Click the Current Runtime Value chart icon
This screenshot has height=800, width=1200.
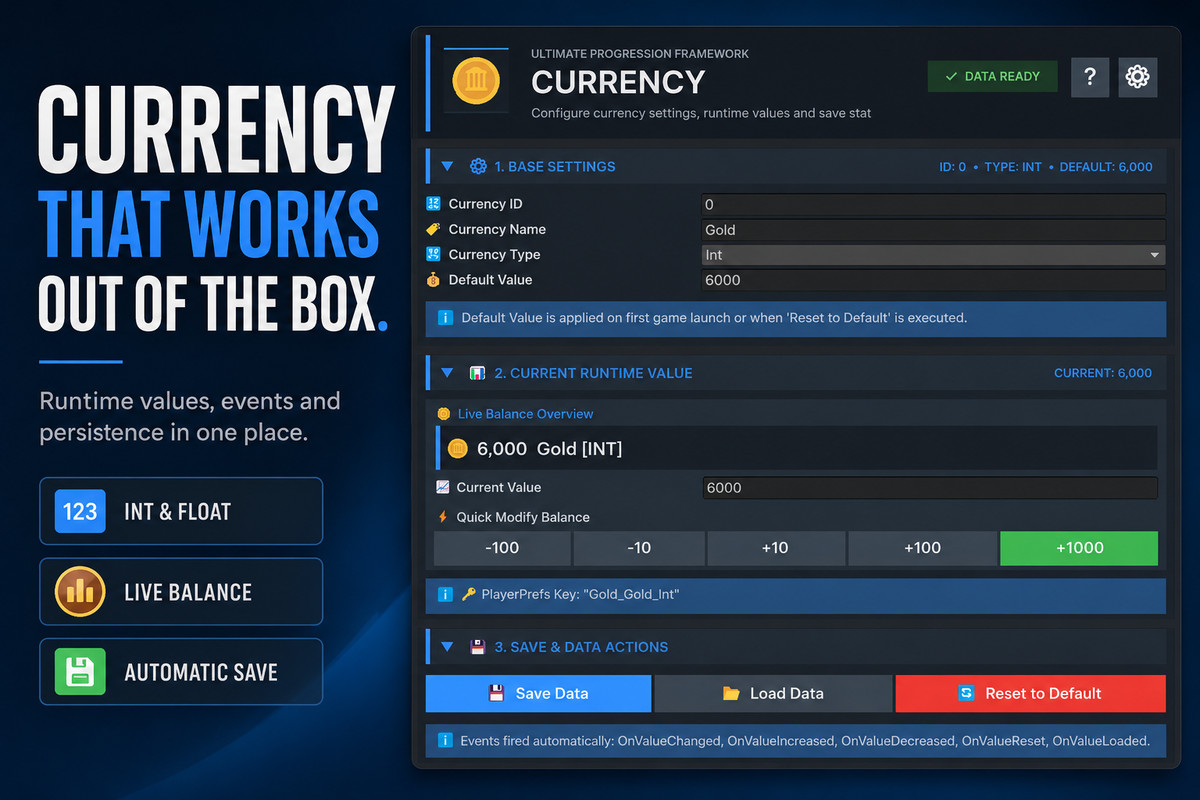click(x=478, y=373)
